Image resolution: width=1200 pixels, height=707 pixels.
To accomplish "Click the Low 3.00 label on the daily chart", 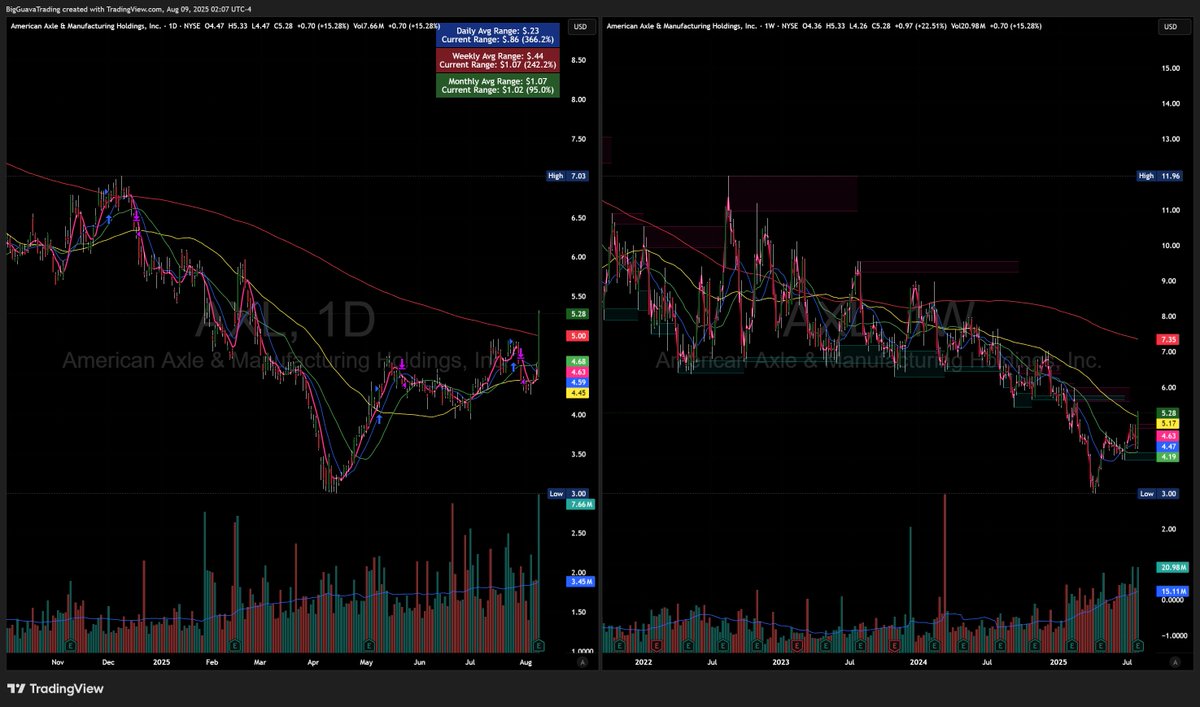I will (x=567, y=494).
